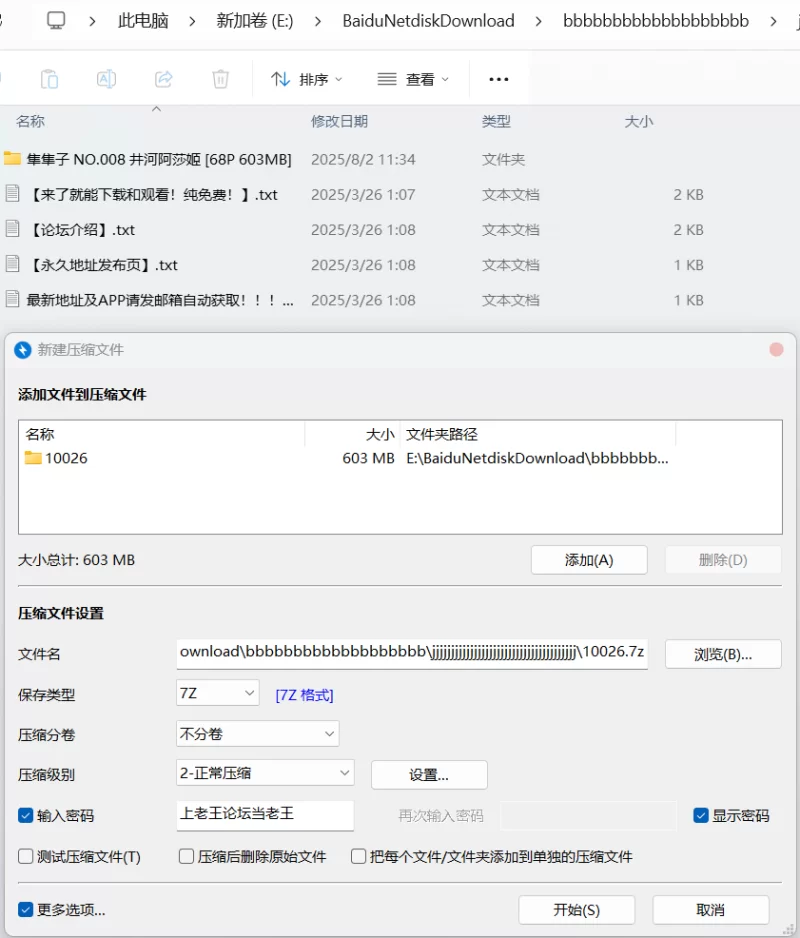
Task: Click the 10026 folder icon in archive list
Action: pos(33,458)
